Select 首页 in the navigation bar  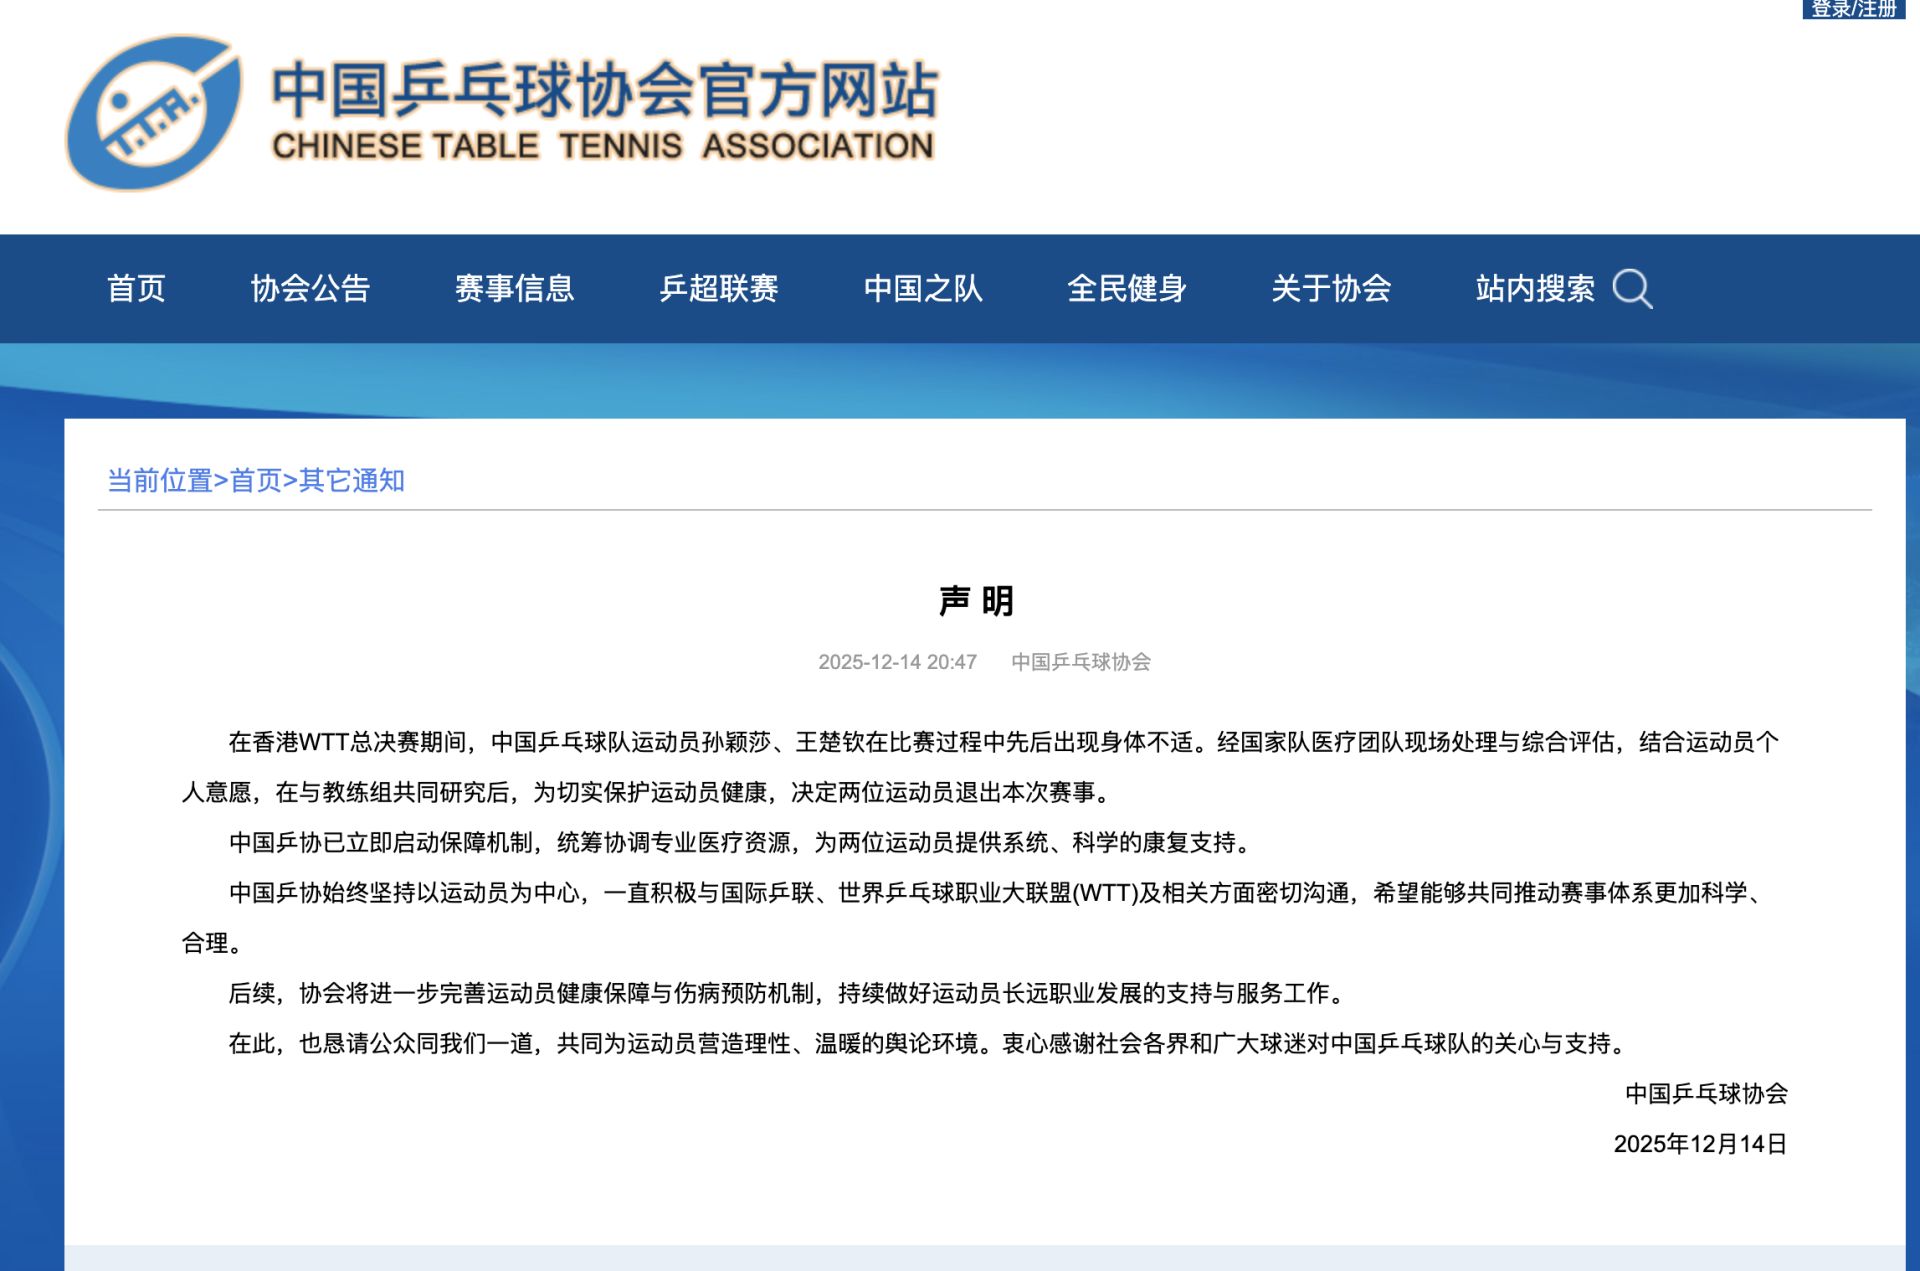click(137, 289)
